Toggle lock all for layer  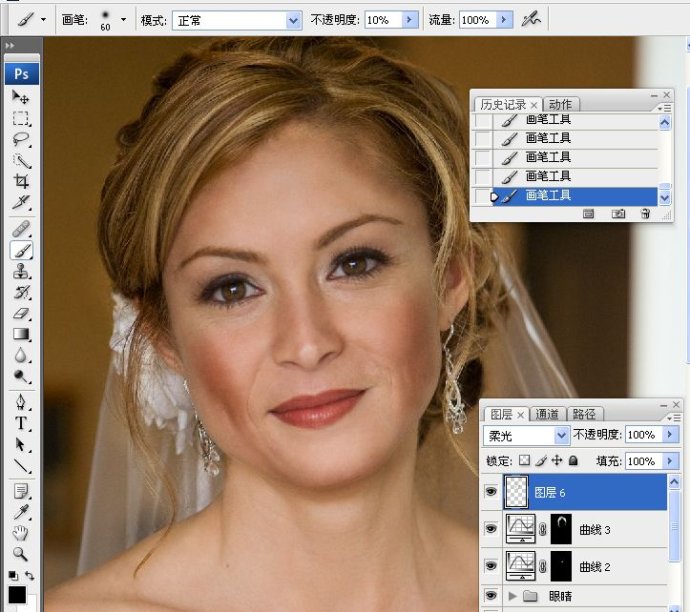(x=573, y=461)
